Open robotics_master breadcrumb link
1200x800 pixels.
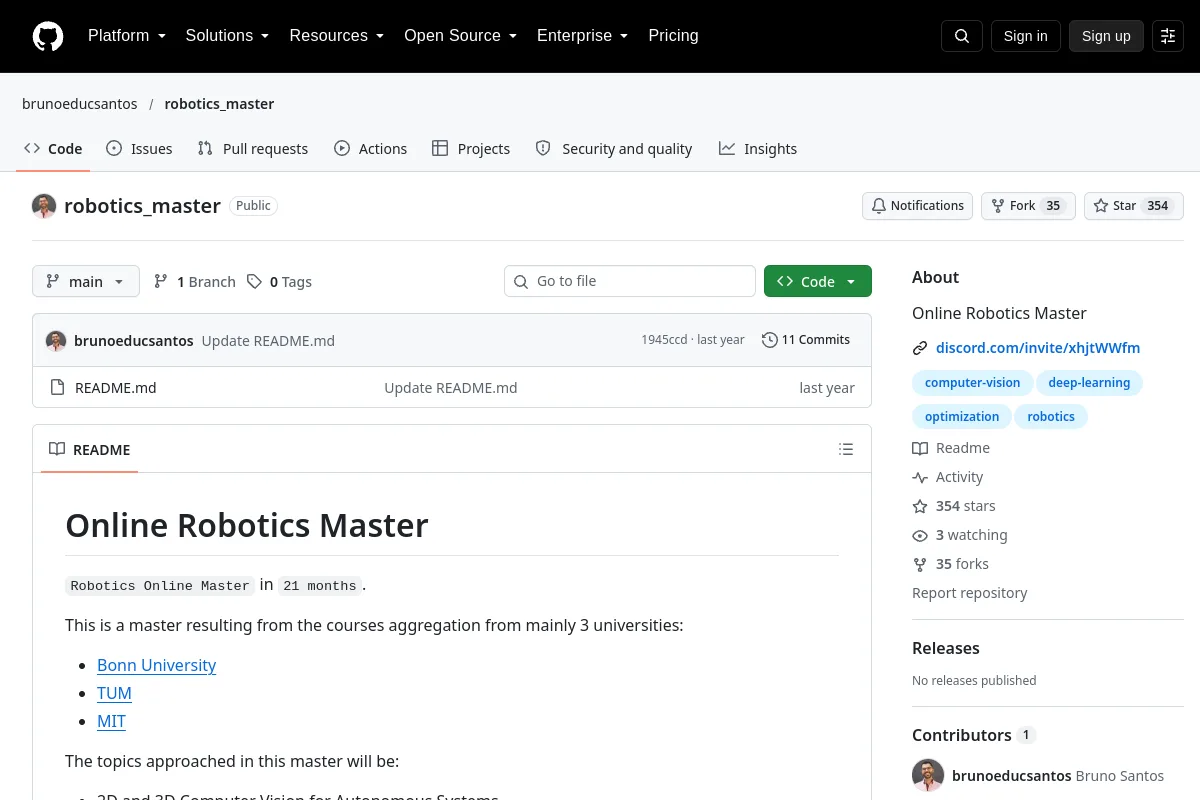coord(219,104)
